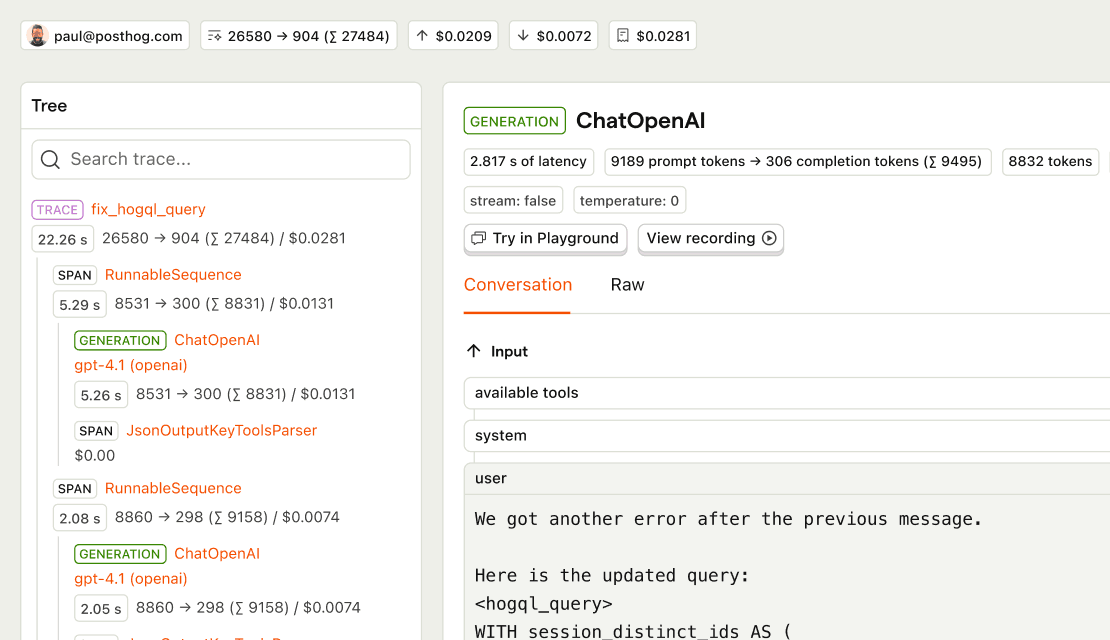The width and height of the screenshot is (1110, 640).
Task: Select ChatOpenAI generation with 2.05 s latency
Action: coord(217,554)
